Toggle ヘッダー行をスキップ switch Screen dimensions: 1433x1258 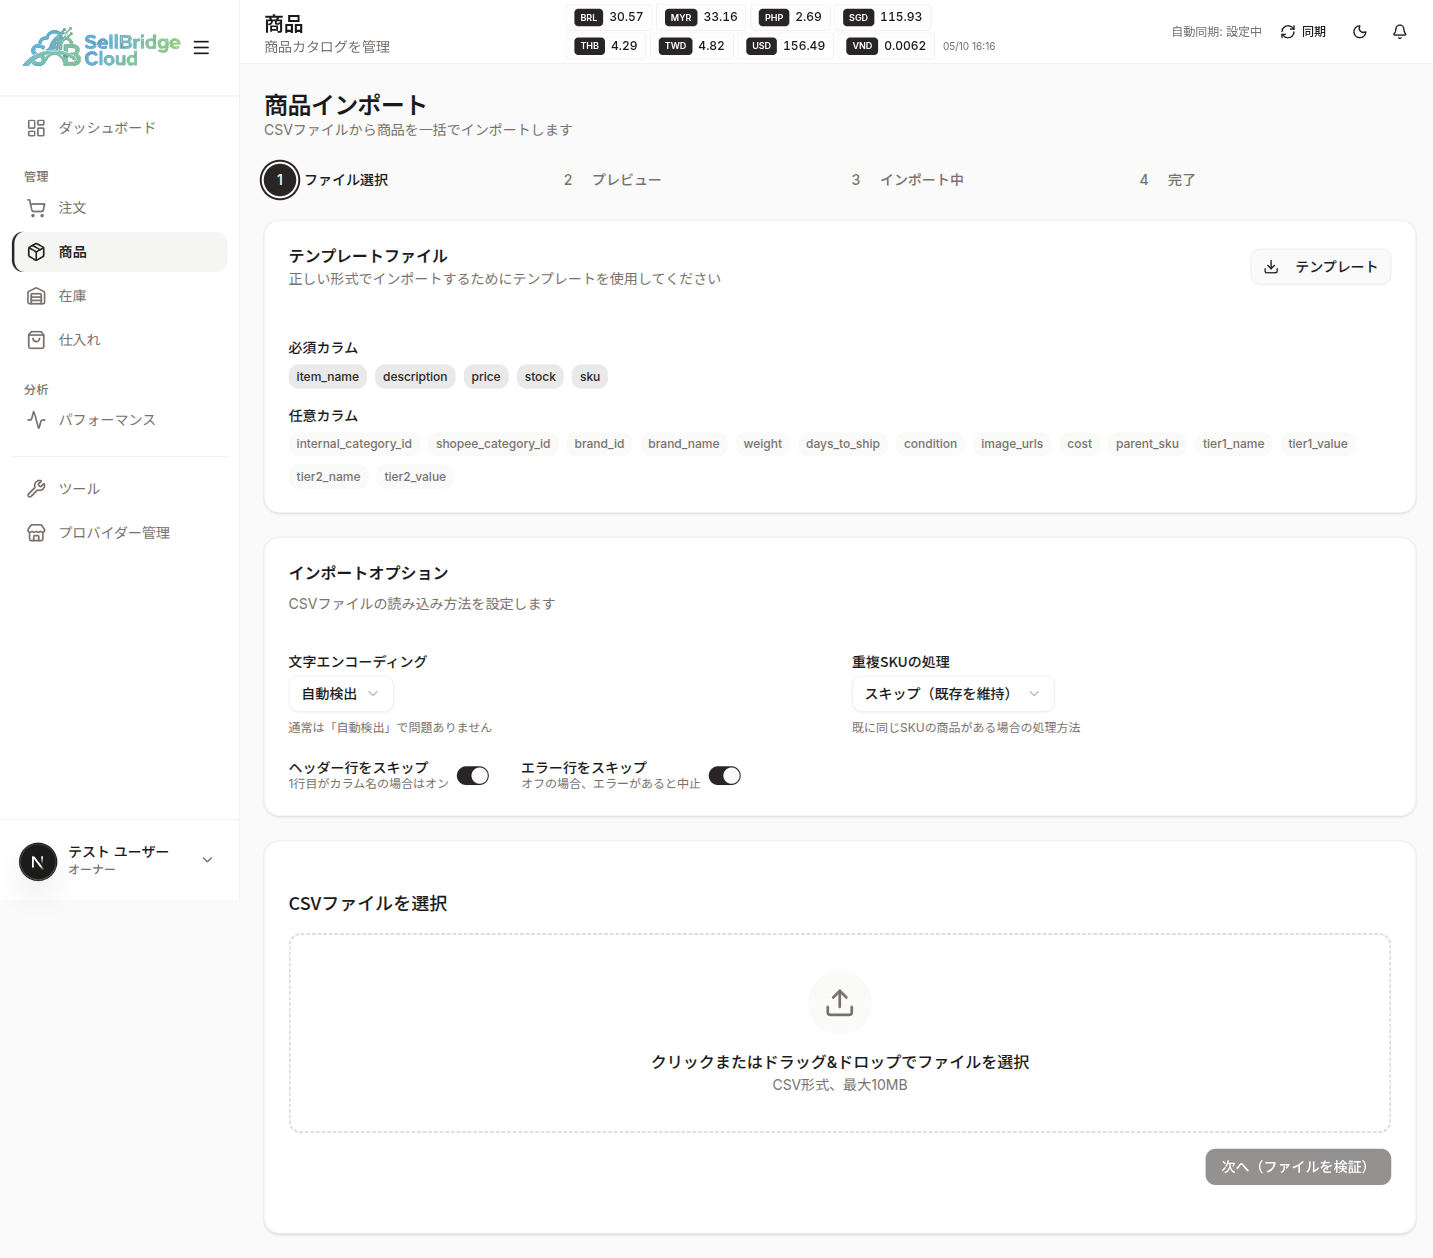[473, 776]
